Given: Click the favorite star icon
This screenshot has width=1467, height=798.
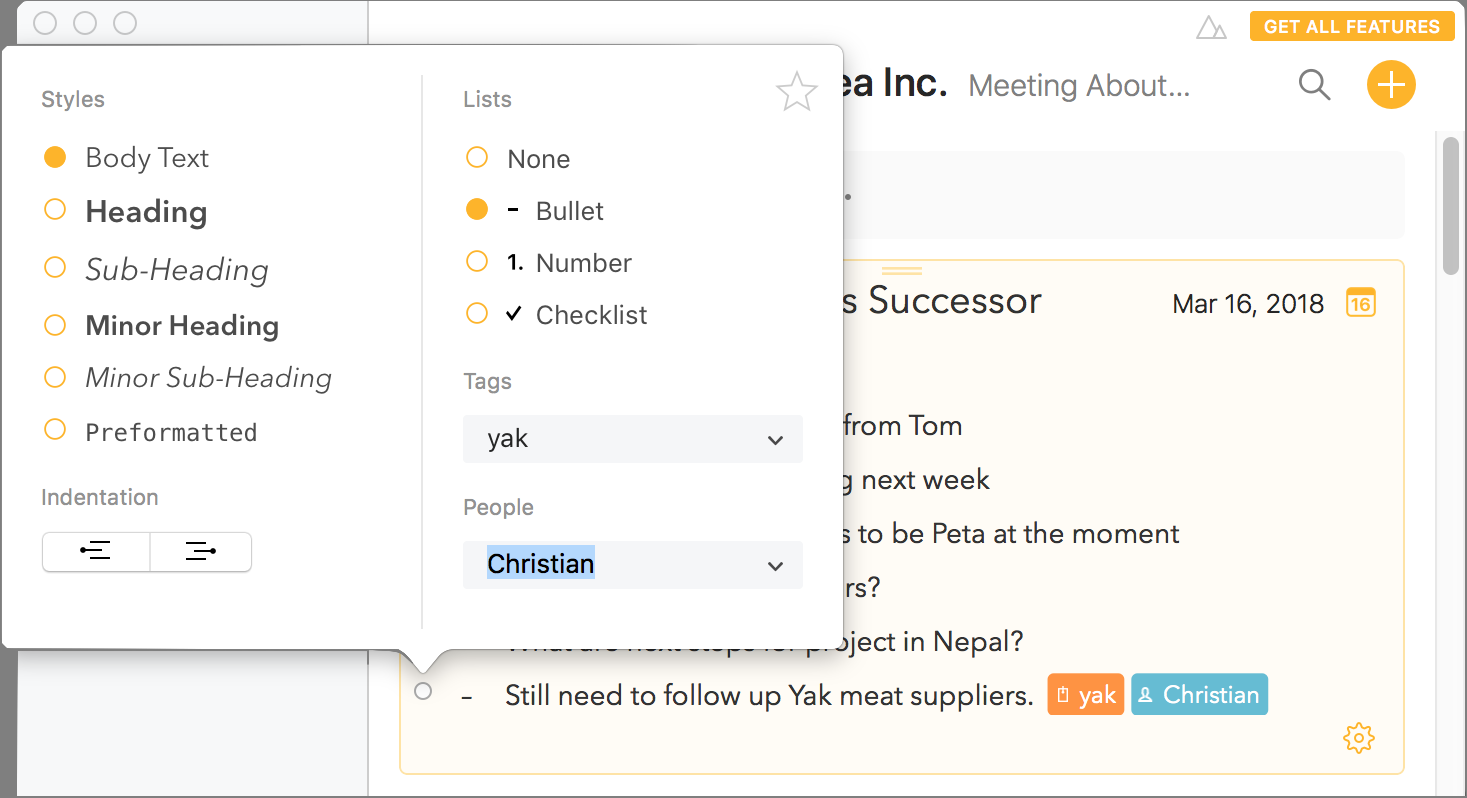Looking at the screenshot, I should click(796, 92).
